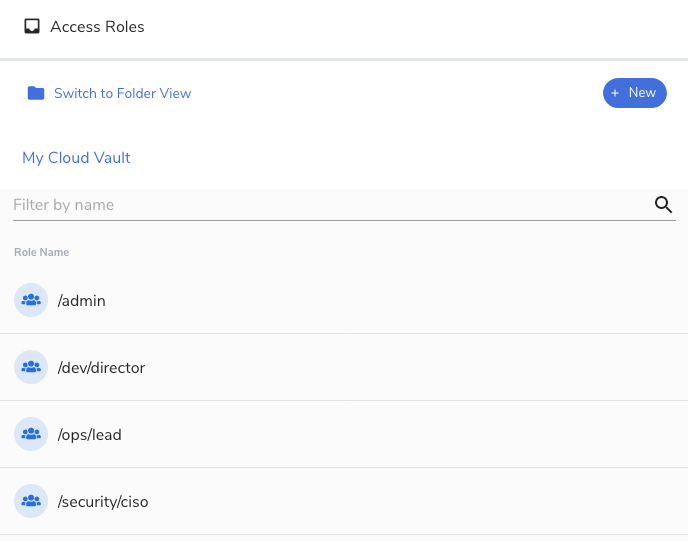Click the group icon beside /security/ciso
This screenshot has height=541, width=688.
(31, 501)
